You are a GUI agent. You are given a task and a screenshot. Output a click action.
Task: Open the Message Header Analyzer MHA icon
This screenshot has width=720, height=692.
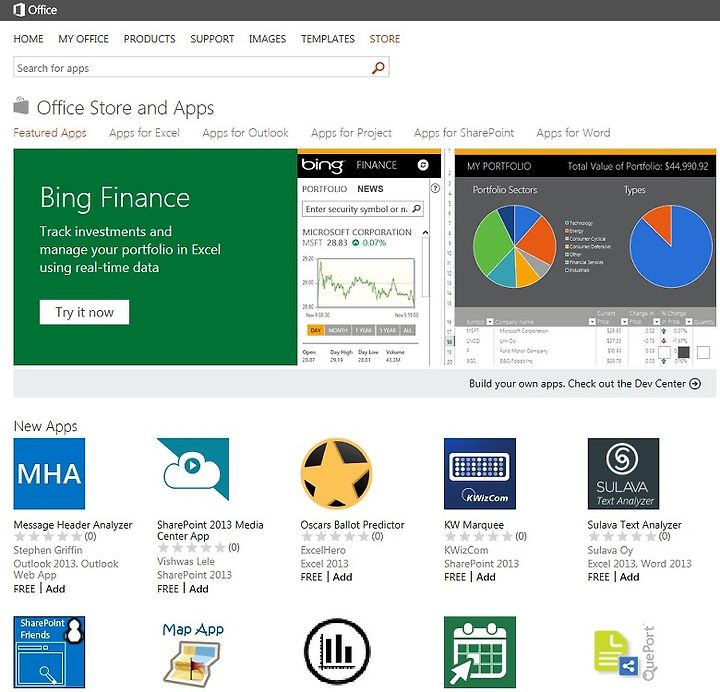49,473
